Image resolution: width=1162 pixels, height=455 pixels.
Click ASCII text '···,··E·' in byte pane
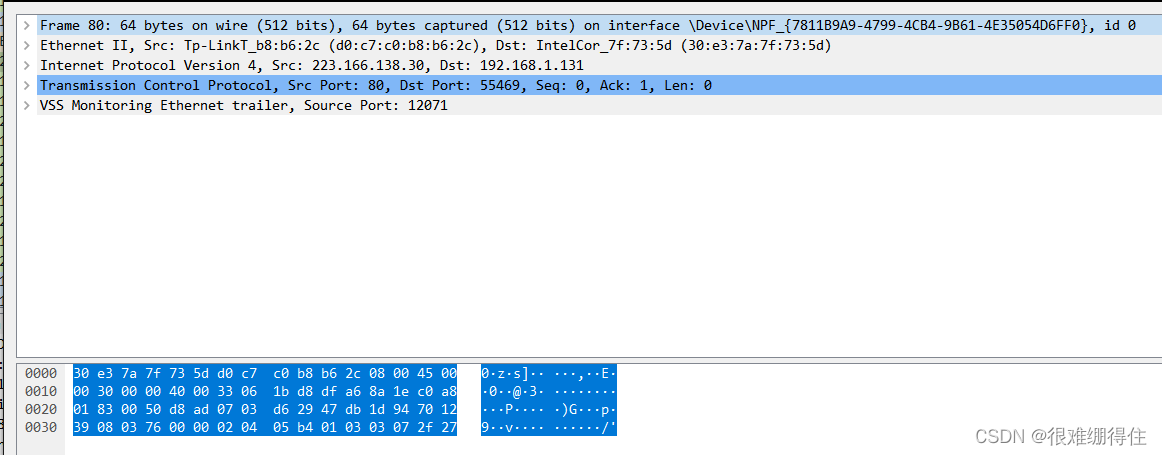tap(585, 373)
